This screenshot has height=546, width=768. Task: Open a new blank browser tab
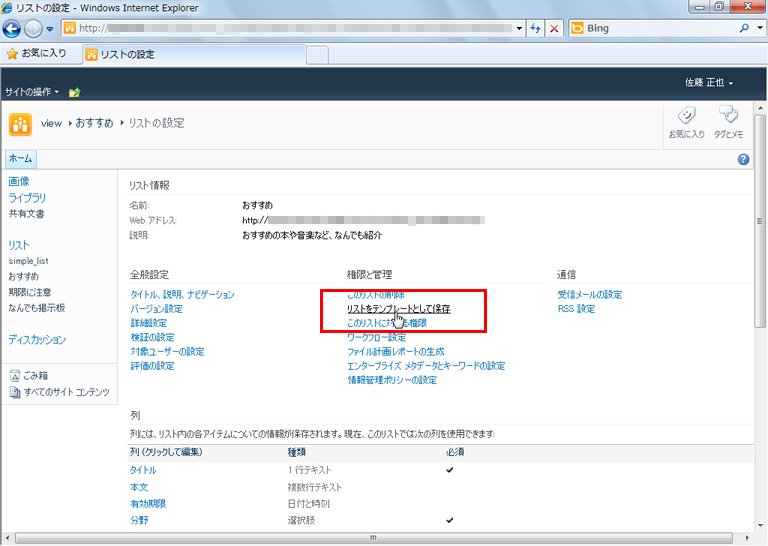(x=317, y=55)
